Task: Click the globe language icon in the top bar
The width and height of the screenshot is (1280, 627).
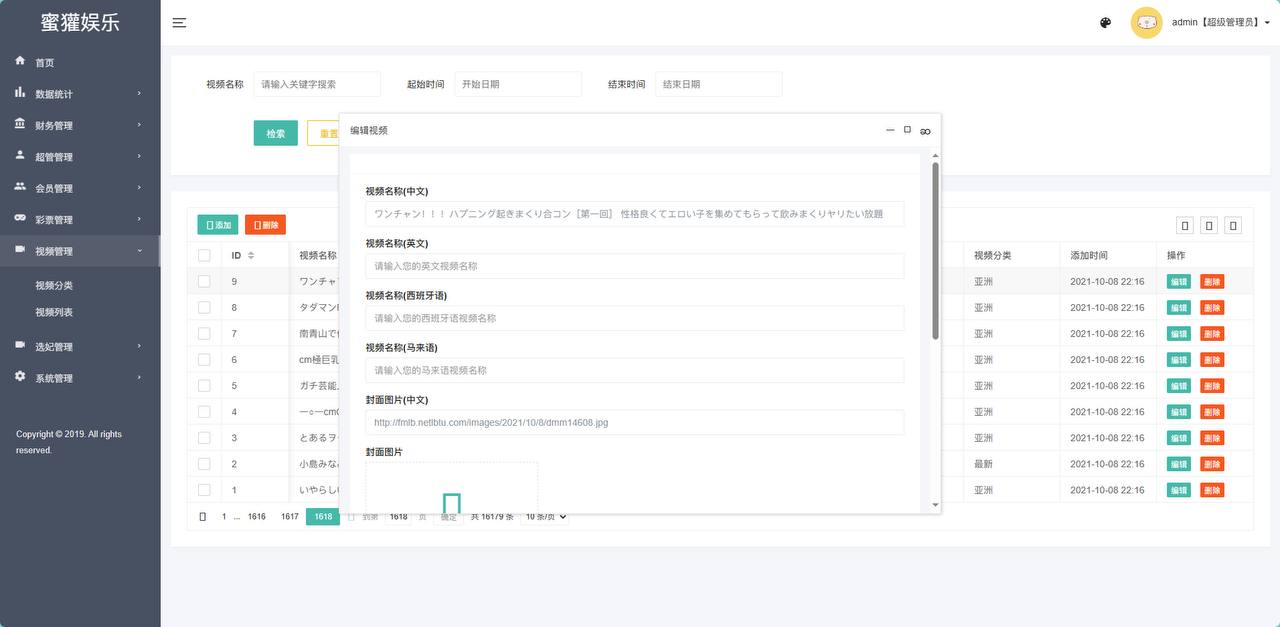Action: pyautogui.click(x=1104, y=22)
